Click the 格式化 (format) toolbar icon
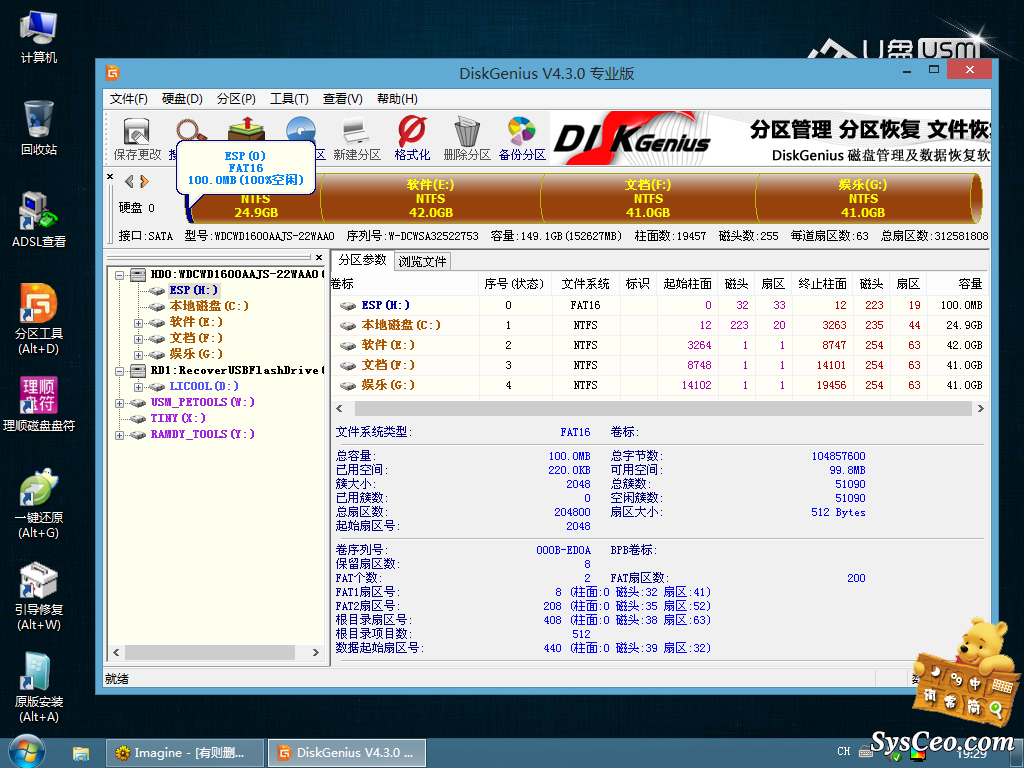 412,138
